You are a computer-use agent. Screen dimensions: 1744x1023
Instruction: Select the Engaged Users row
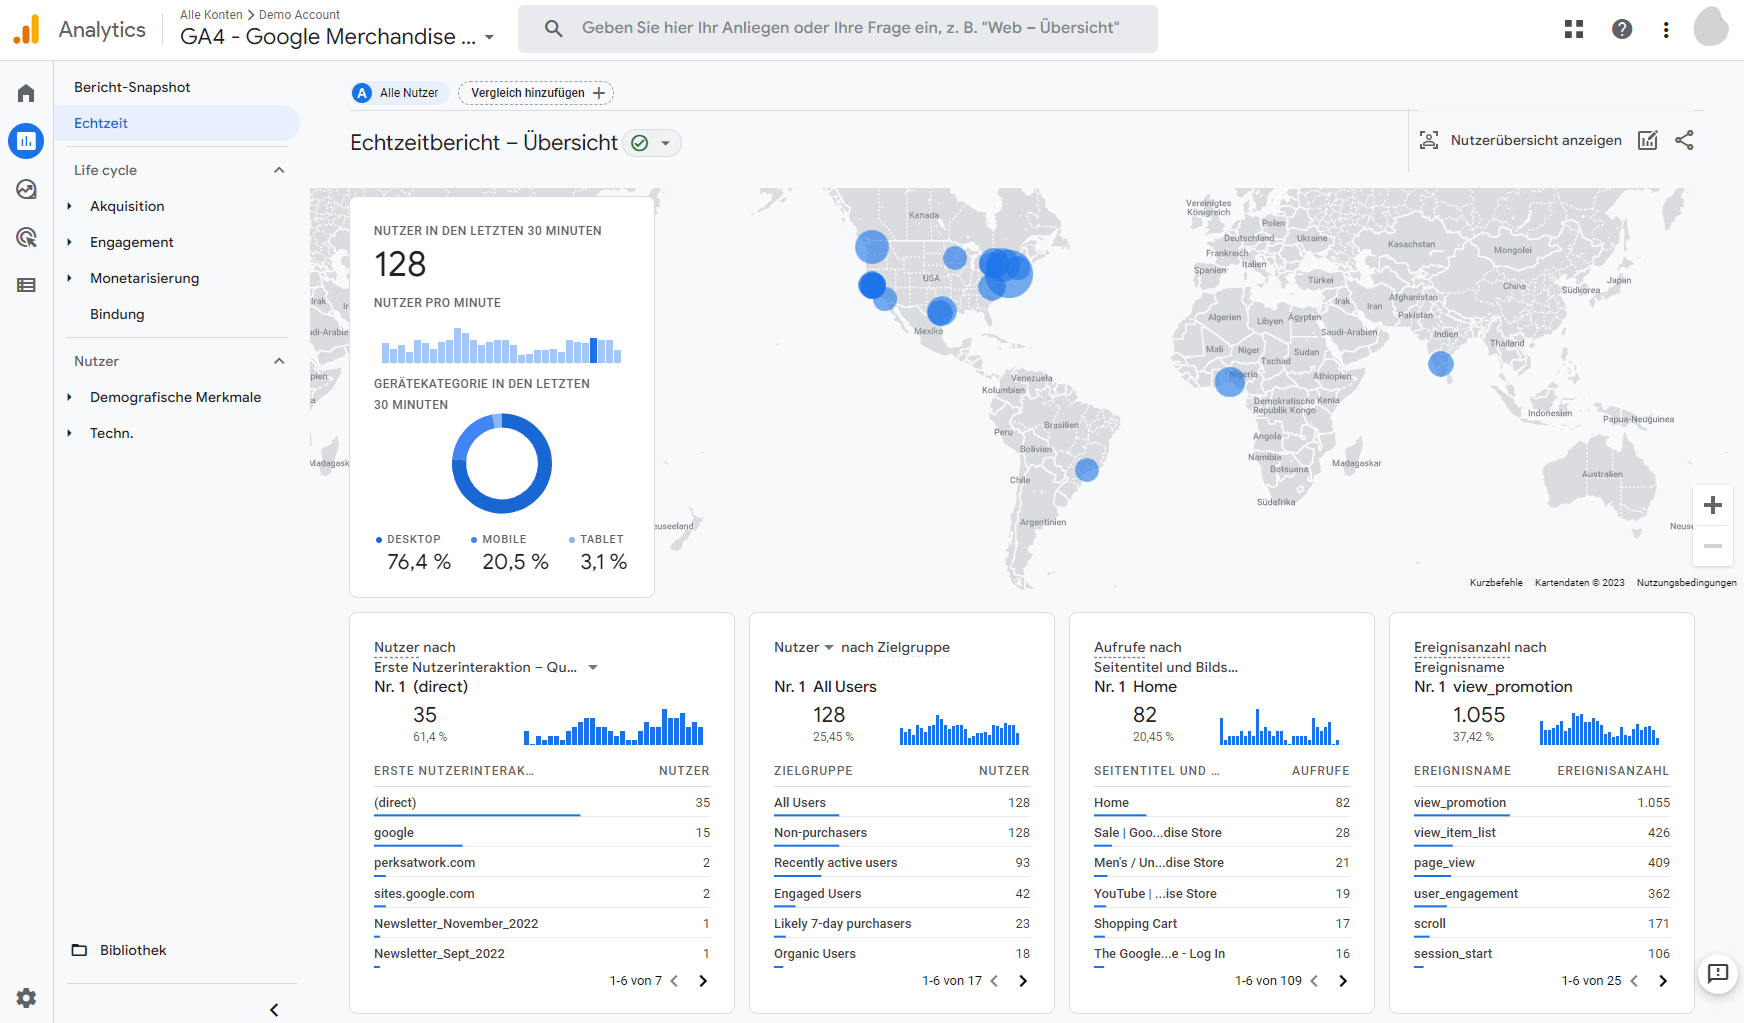pyautogui.click(x=902, y=894)
